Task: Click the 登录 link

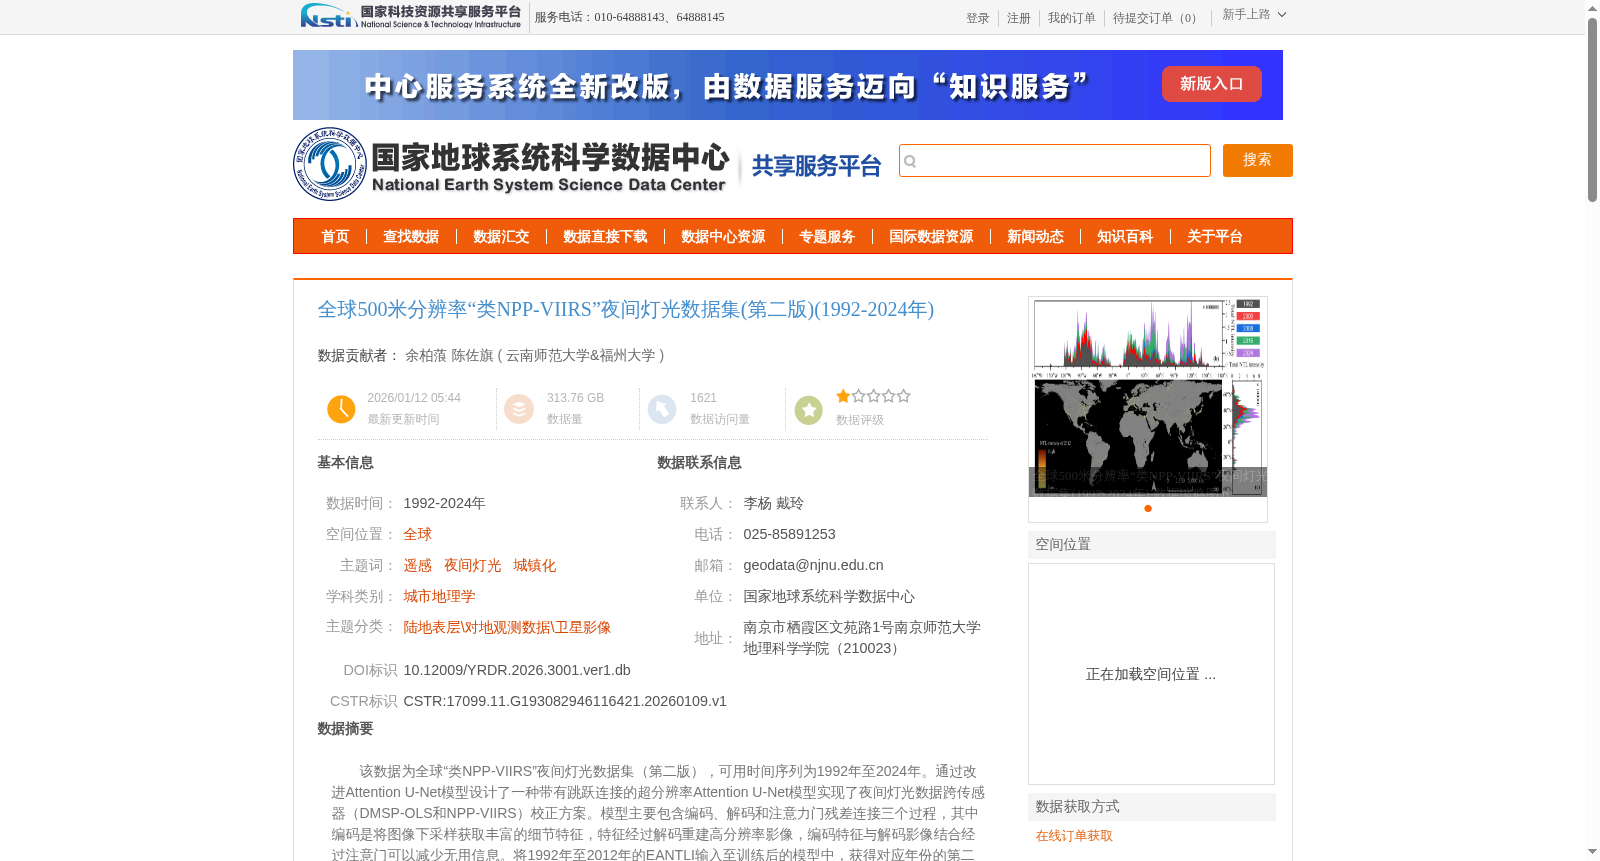Action: [978, 18]
